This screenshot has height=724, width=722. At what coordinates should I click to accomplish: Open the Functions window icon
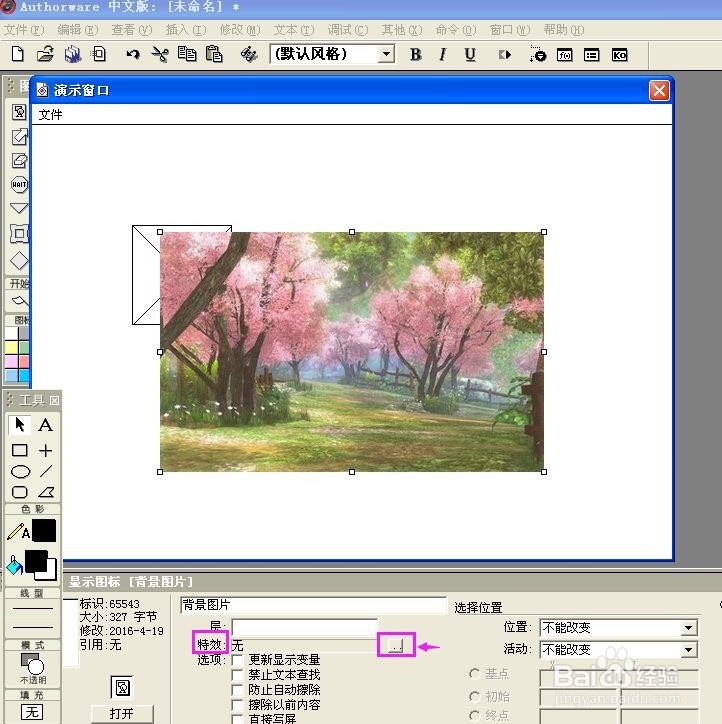coord(565,55)
